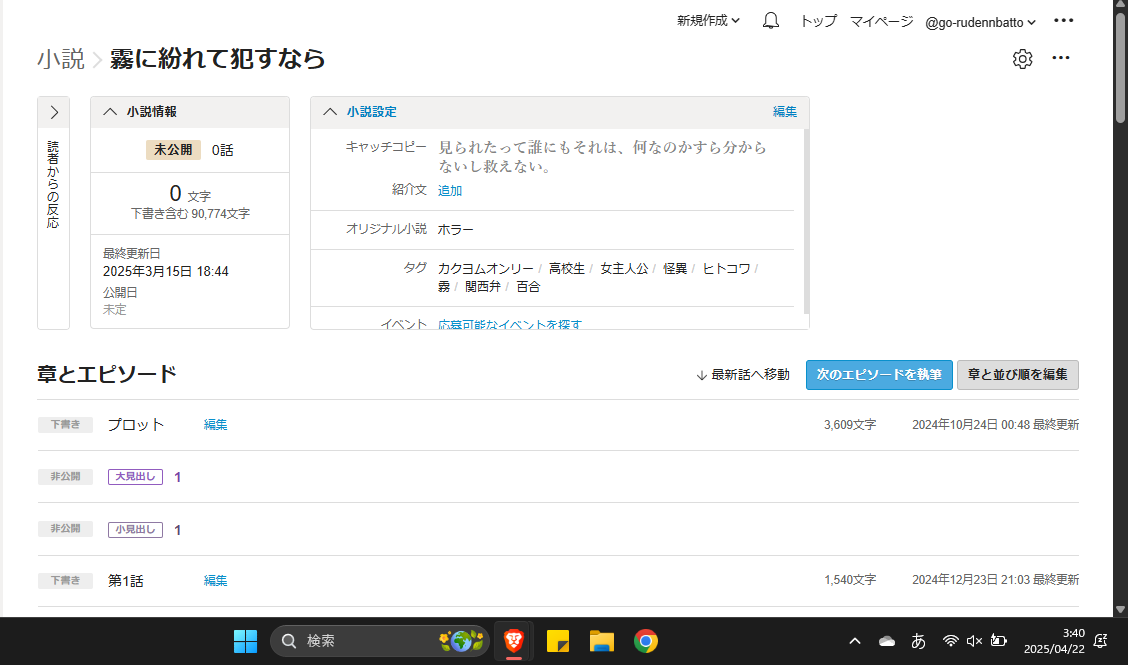The image size is (1128, 665).
Task: Click the 編集 link beside プロット
Action: [x=215, y=425]
